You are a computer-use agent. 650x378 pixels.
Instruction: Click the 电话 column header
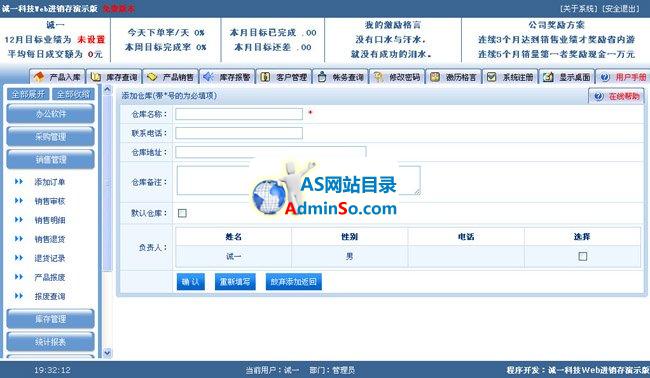466,237
